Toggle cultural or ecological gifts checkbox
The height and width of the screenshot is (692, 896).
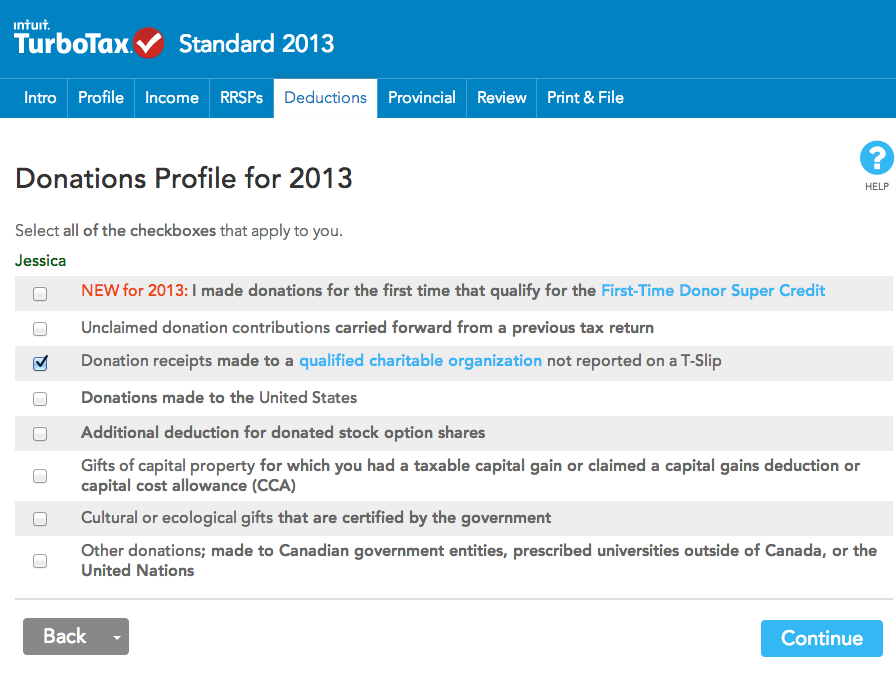click(40, 519)
